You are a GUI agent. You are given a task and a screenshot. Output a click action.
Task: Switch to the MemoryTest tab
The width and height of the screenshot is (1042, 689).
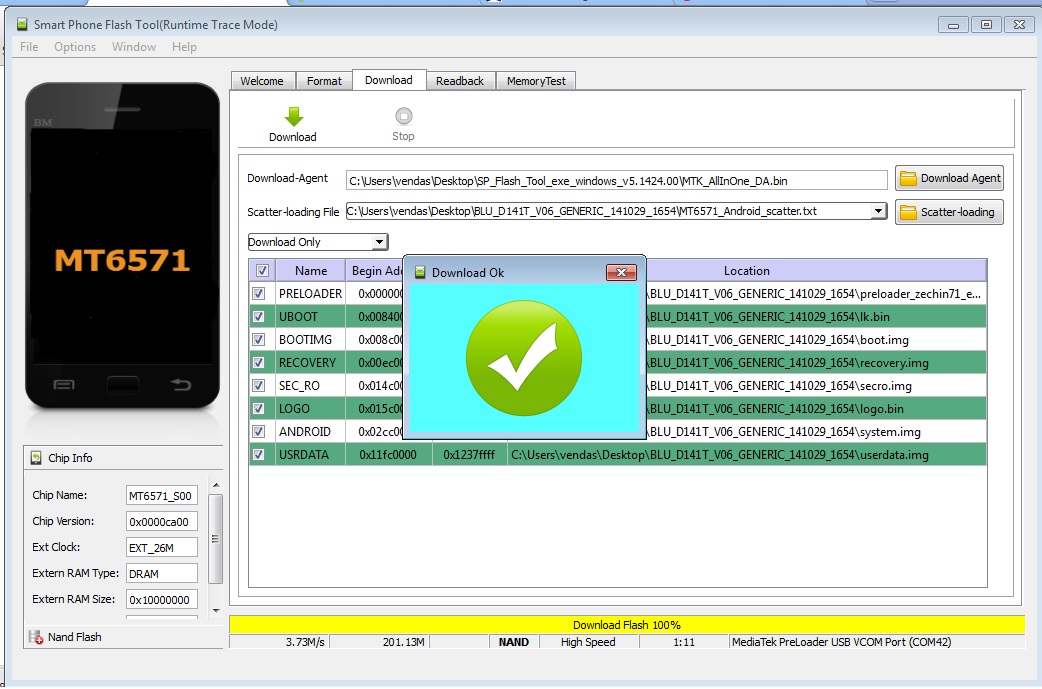point(536,81)
